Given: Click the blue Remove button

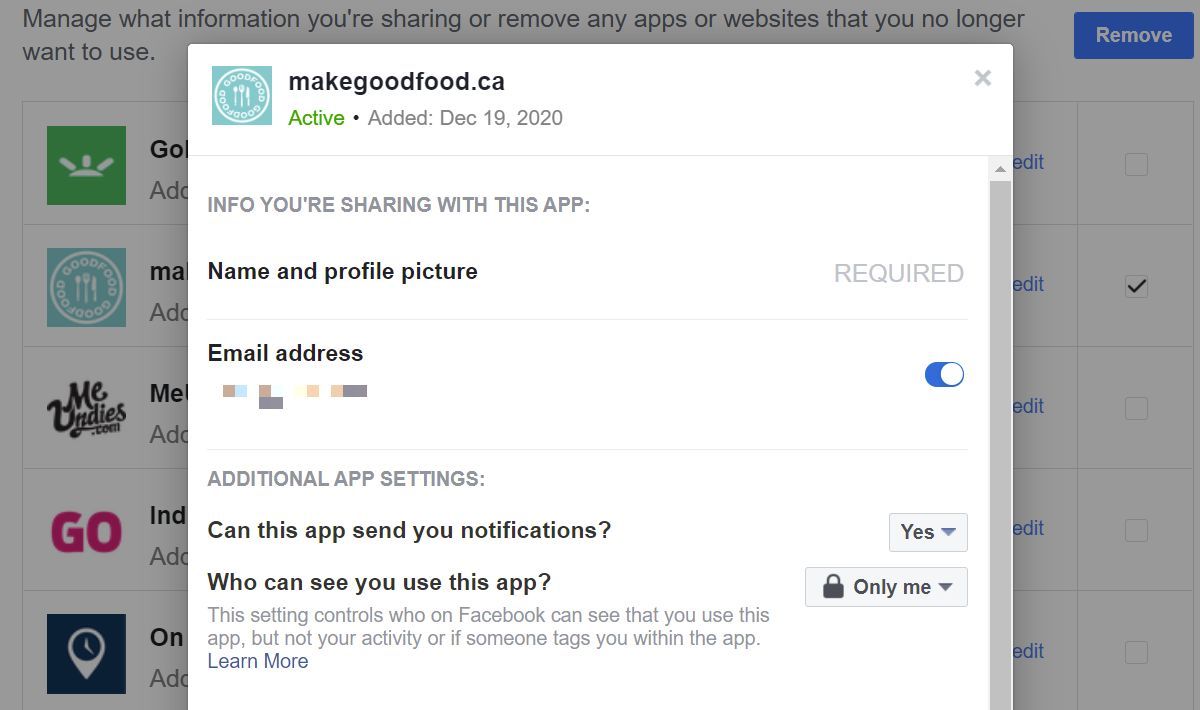Looking at the screenshot, I should (x=1133, y=34).
